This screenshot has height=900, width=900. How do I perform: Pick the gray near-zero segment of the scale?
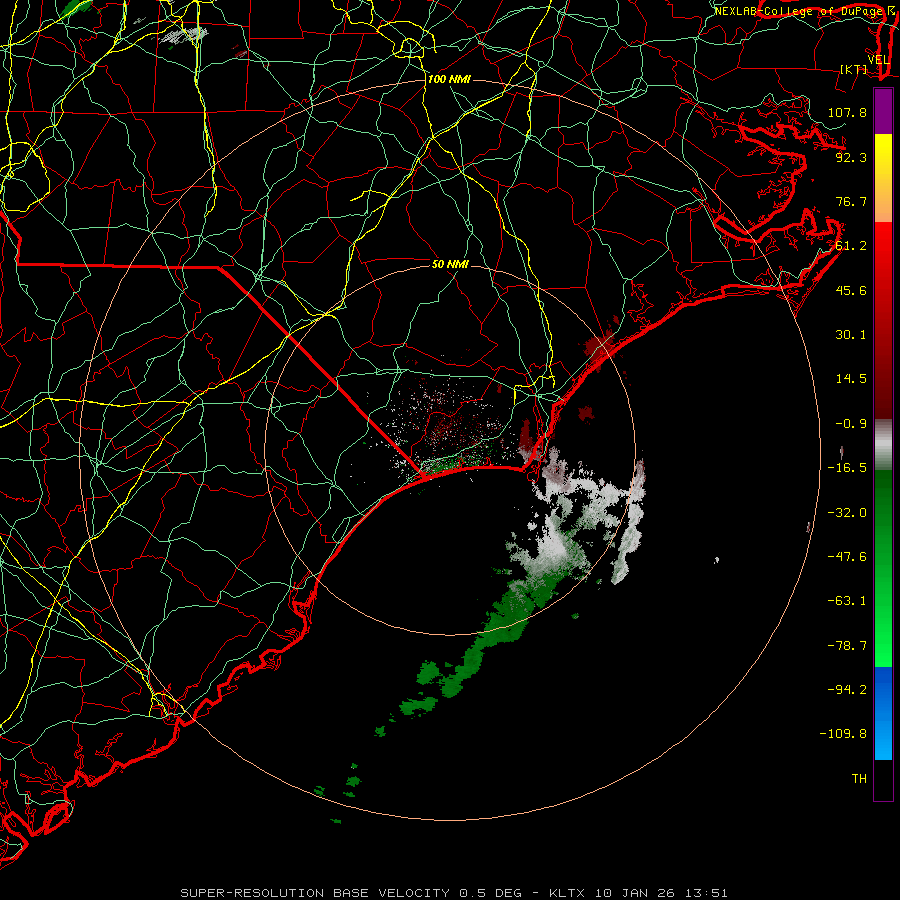tap(883, 445)
